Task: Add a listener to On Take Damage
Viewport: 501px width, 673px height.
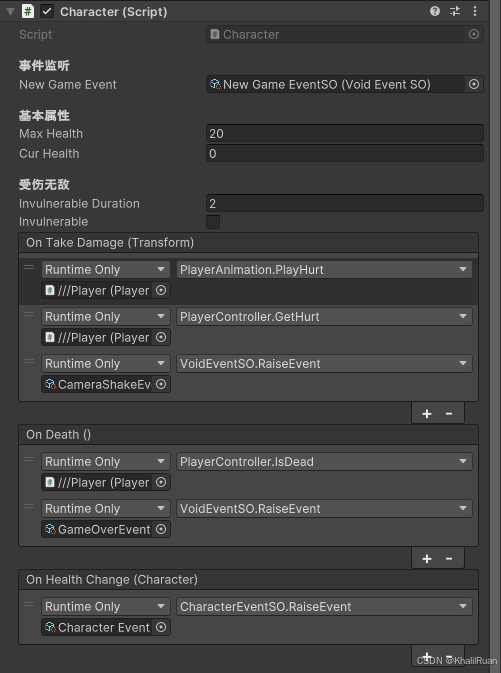Action: point(427,413)
